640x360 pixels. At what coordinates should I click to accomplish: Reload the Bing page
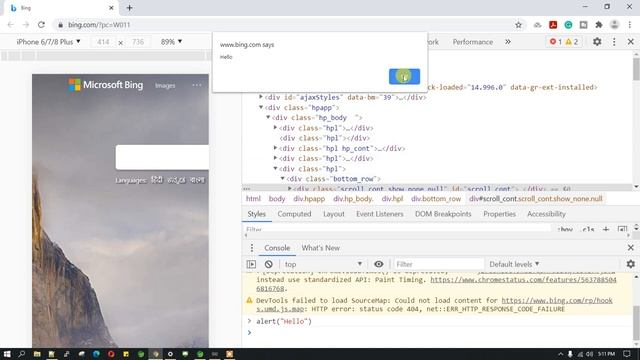(x=41, y=25)
